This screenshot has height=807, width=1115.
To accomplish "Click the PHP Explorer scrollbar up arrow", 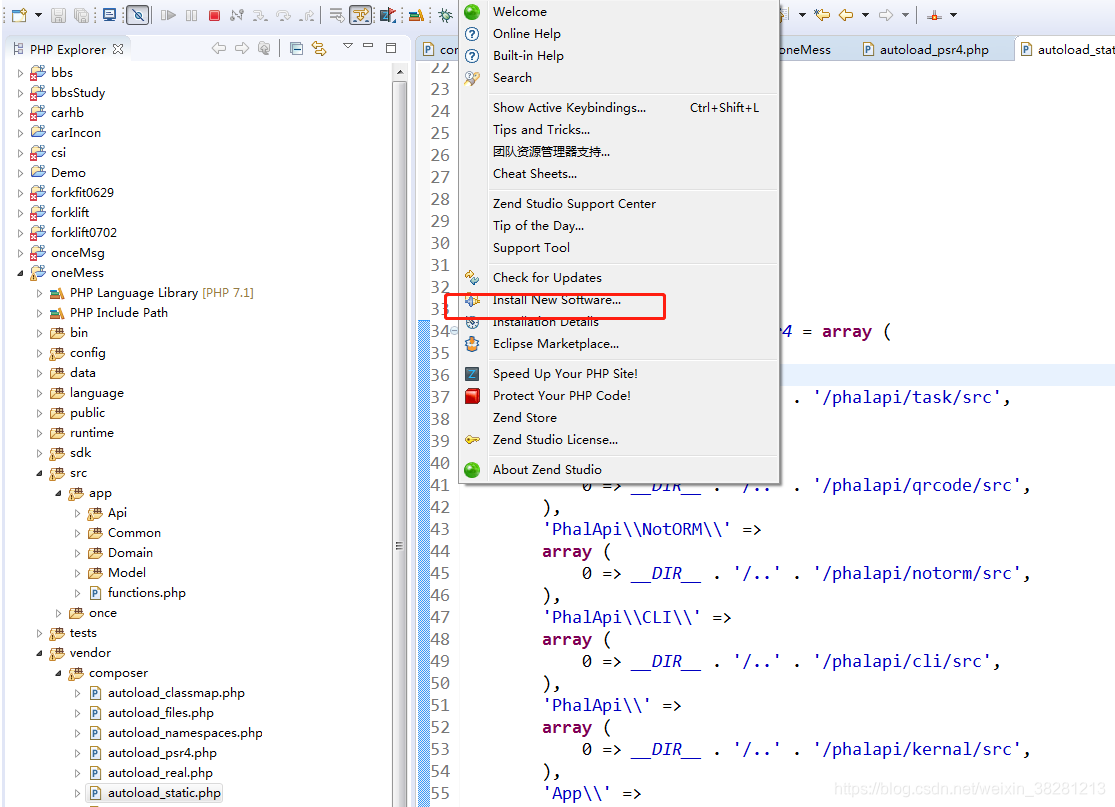I will [x=400, y=72].
